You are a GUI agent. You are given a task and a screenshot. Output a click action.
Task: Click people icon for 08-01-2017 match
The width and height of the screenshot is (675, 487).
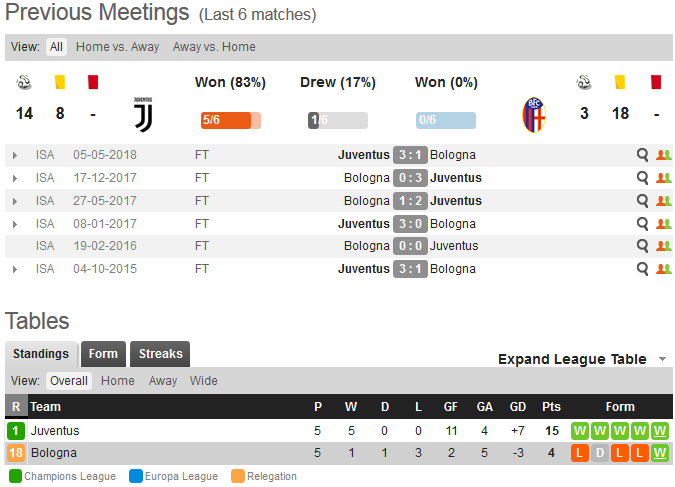(x=663, y=224)
